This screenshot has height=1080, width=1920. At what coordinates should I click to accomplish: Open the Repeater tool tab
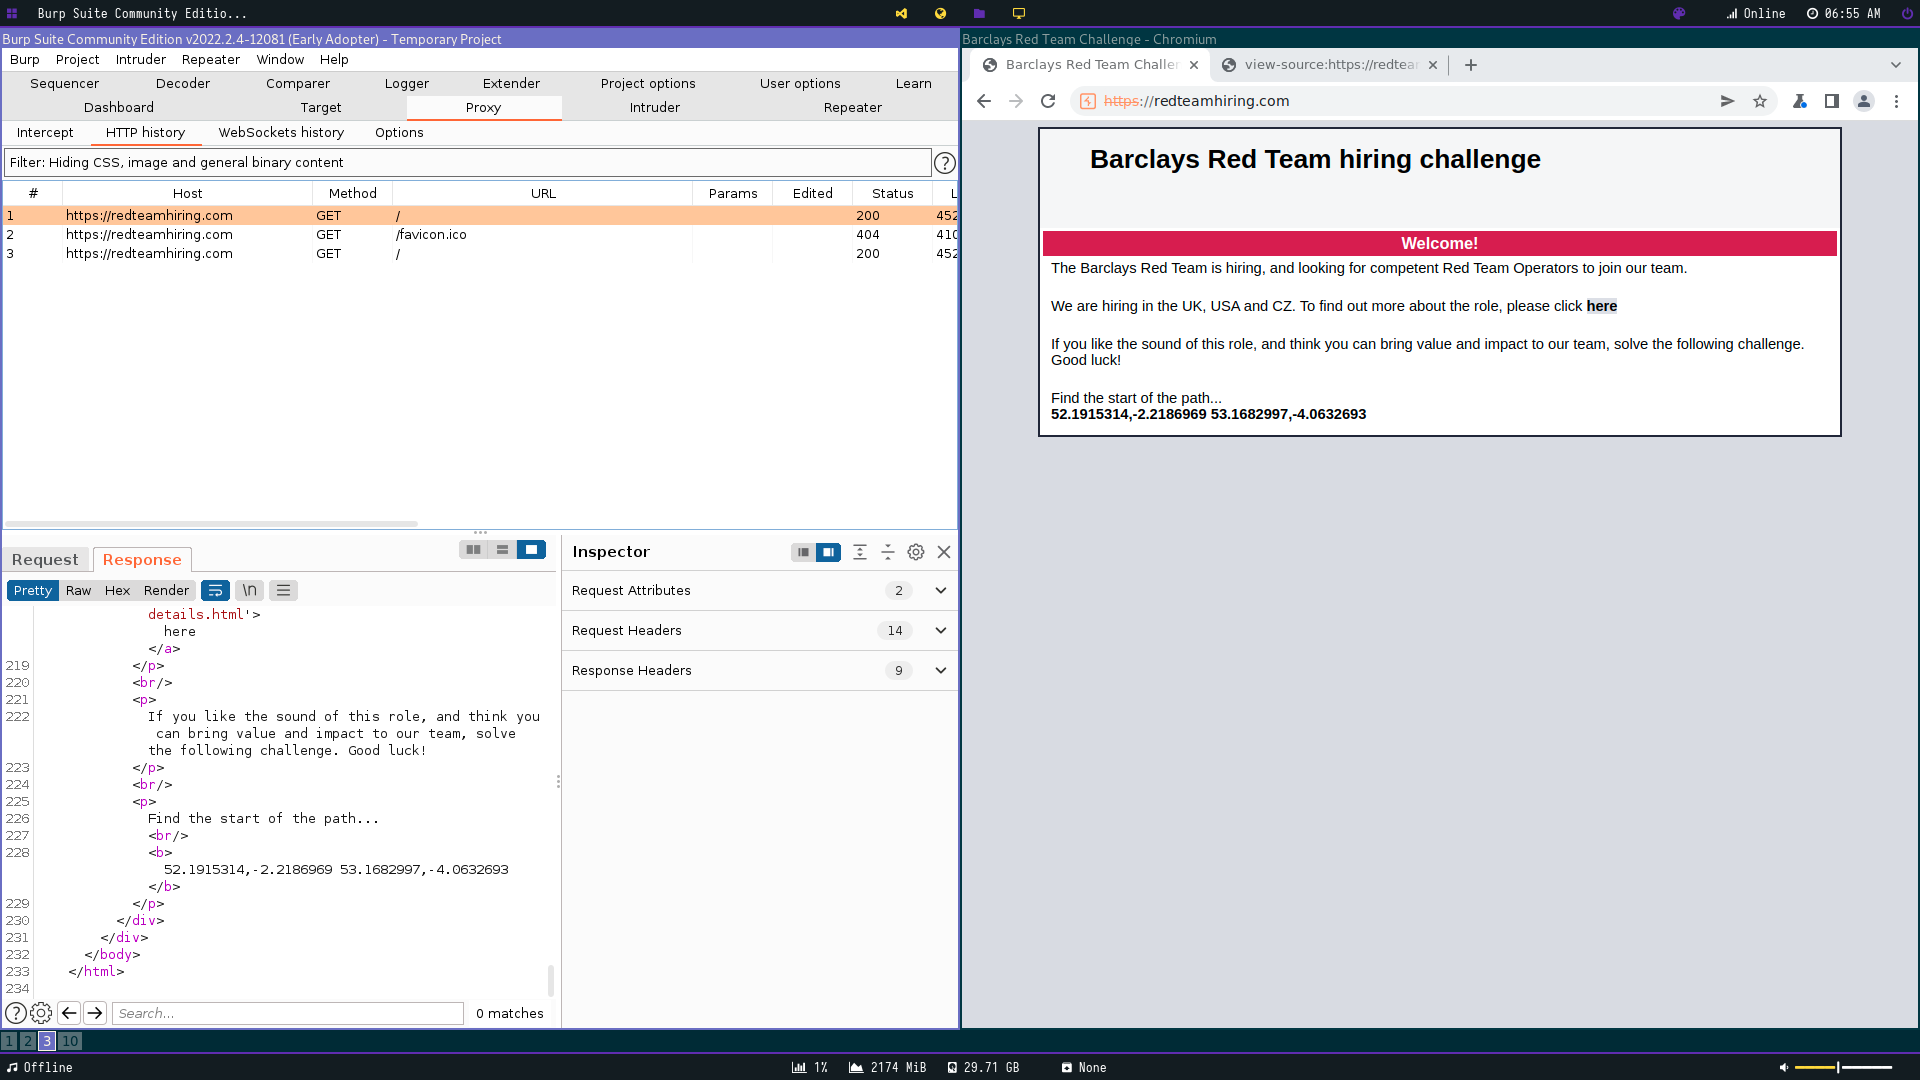tap(852, 108)
